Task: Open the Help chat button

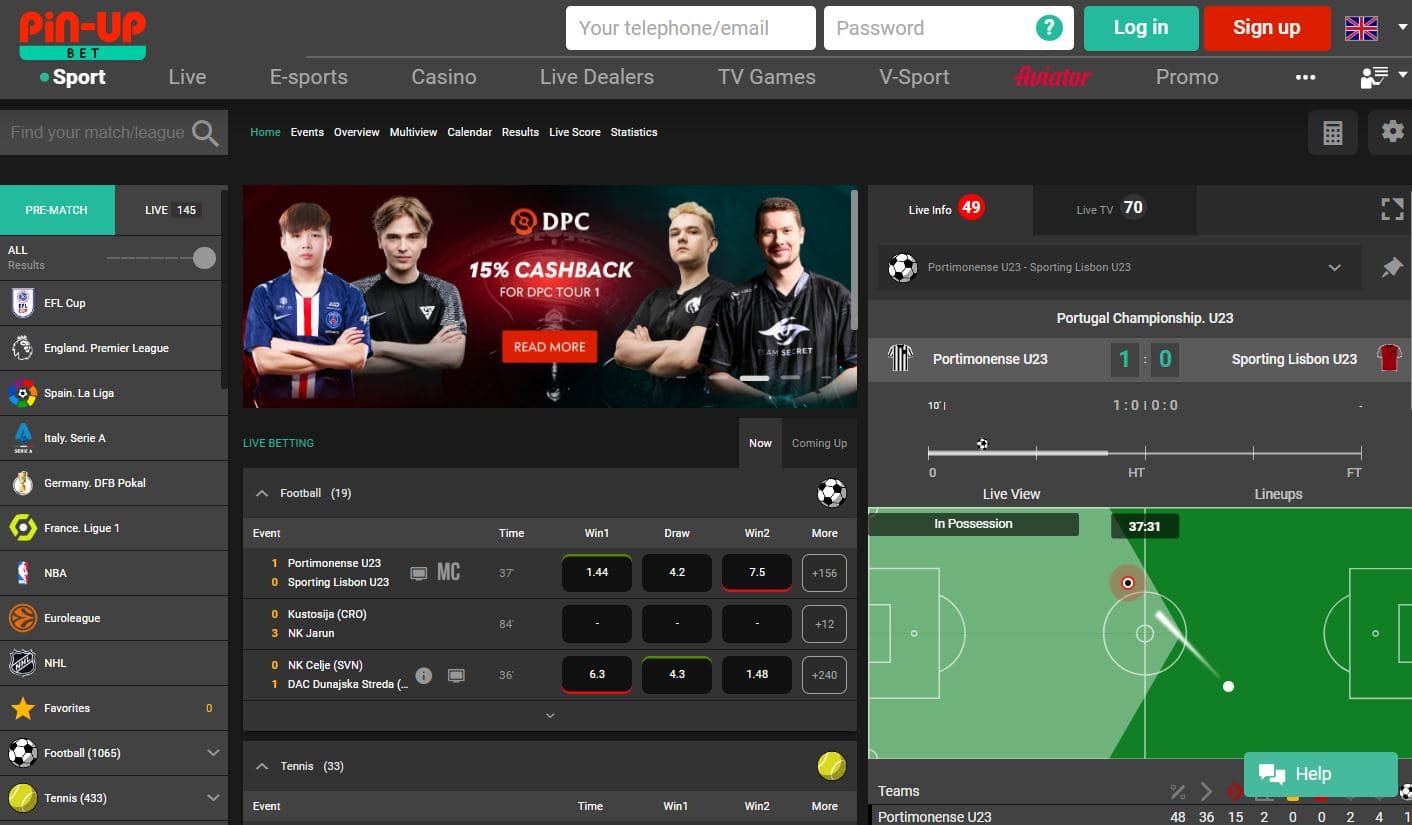Action: (x=1320, y=774)
